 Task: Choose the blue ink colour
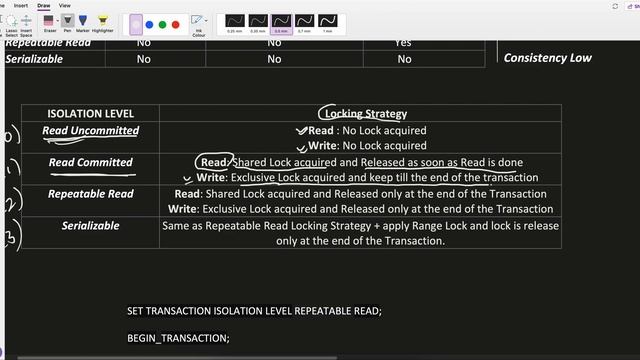pyautogui.click(x=149, y=25)
